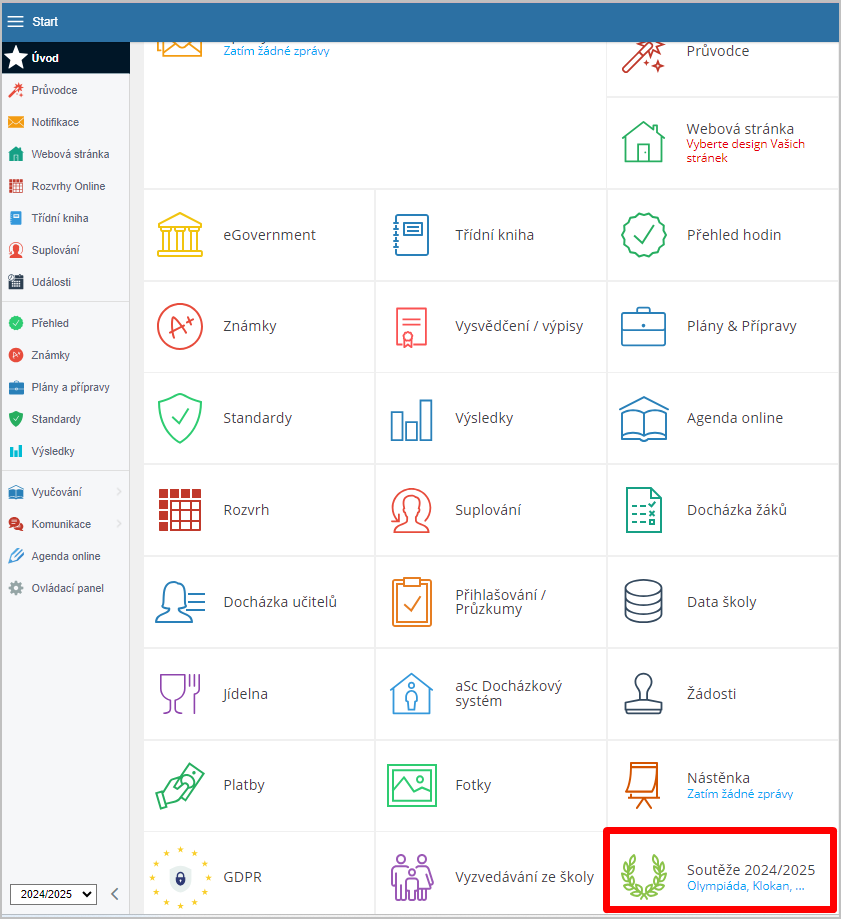Open the Výsledky bar chart tile icon

pyautogui.click(x=411, y=420)
